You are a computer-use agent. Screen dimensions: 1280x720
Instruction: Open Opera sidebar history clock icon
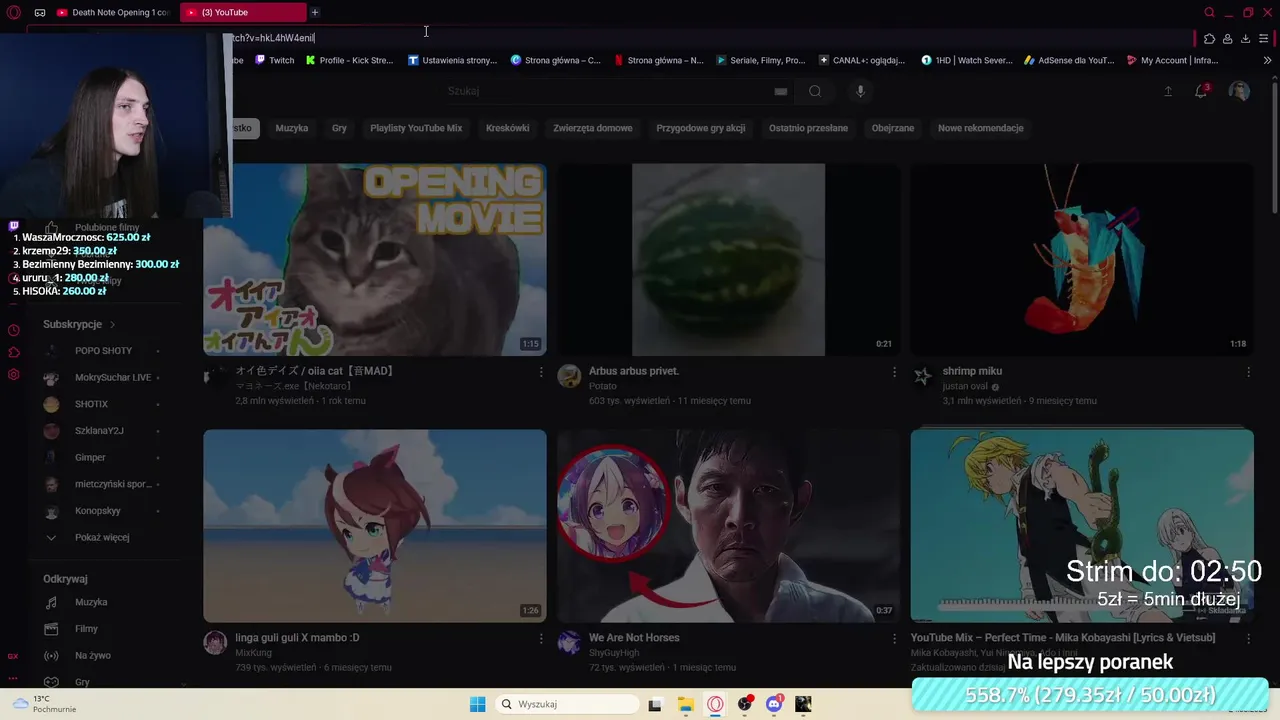click(x=14, y=330)
